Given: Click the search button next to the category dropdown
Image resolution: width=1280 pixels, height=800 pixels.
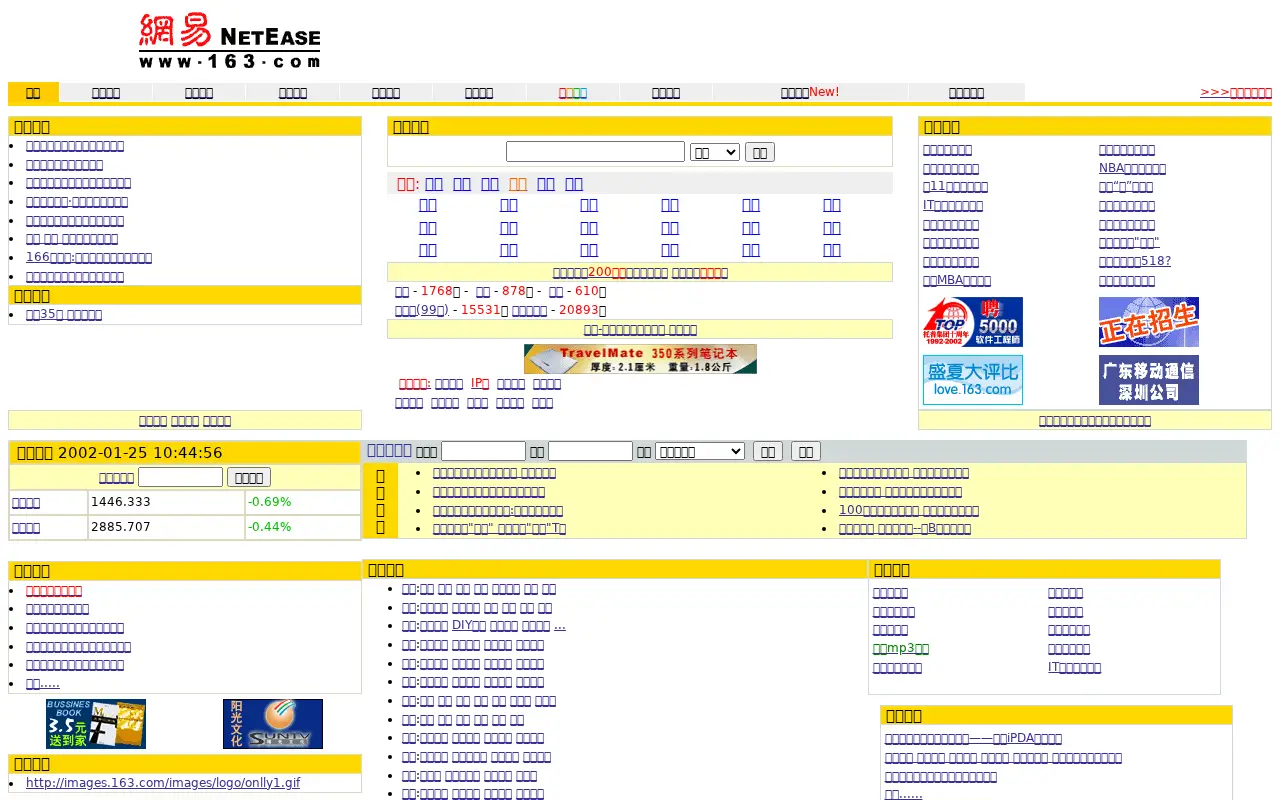Looking at the screenshot, I should [x=760, y=152].
